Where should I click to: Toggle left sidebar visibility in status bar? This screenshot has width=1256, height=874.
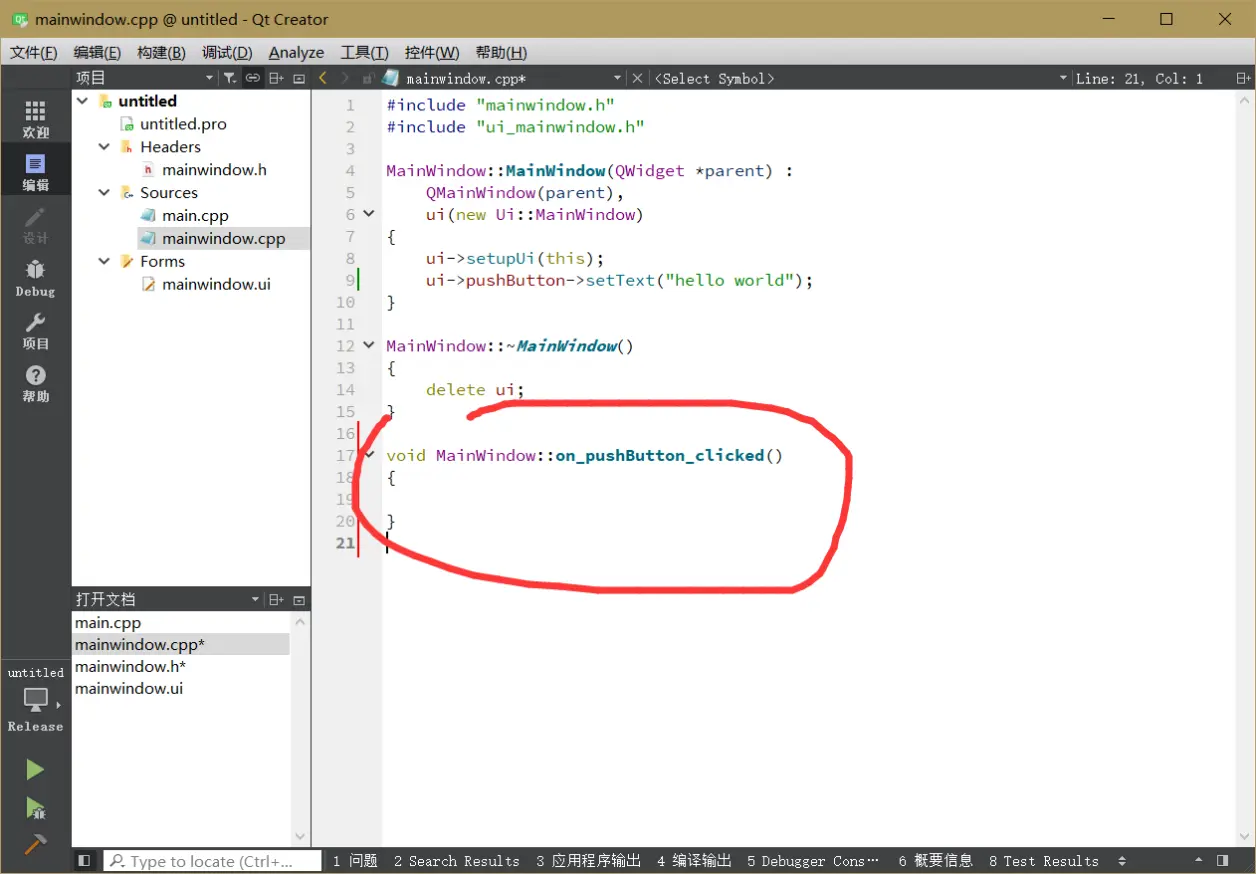tap(84, 860)
